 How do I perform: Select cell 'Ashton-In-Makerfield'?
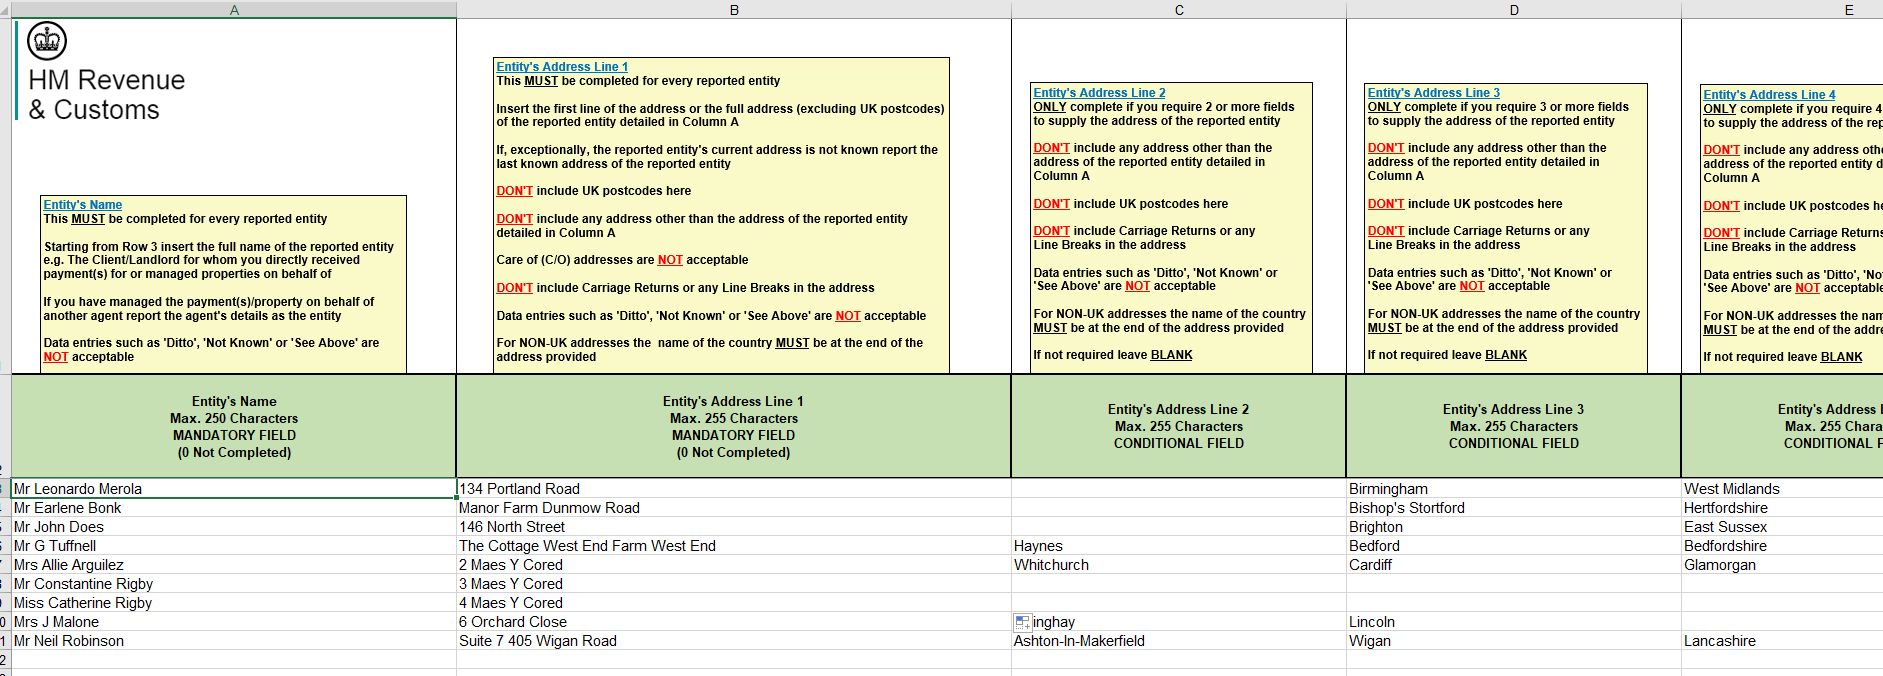coord(1179,641)
